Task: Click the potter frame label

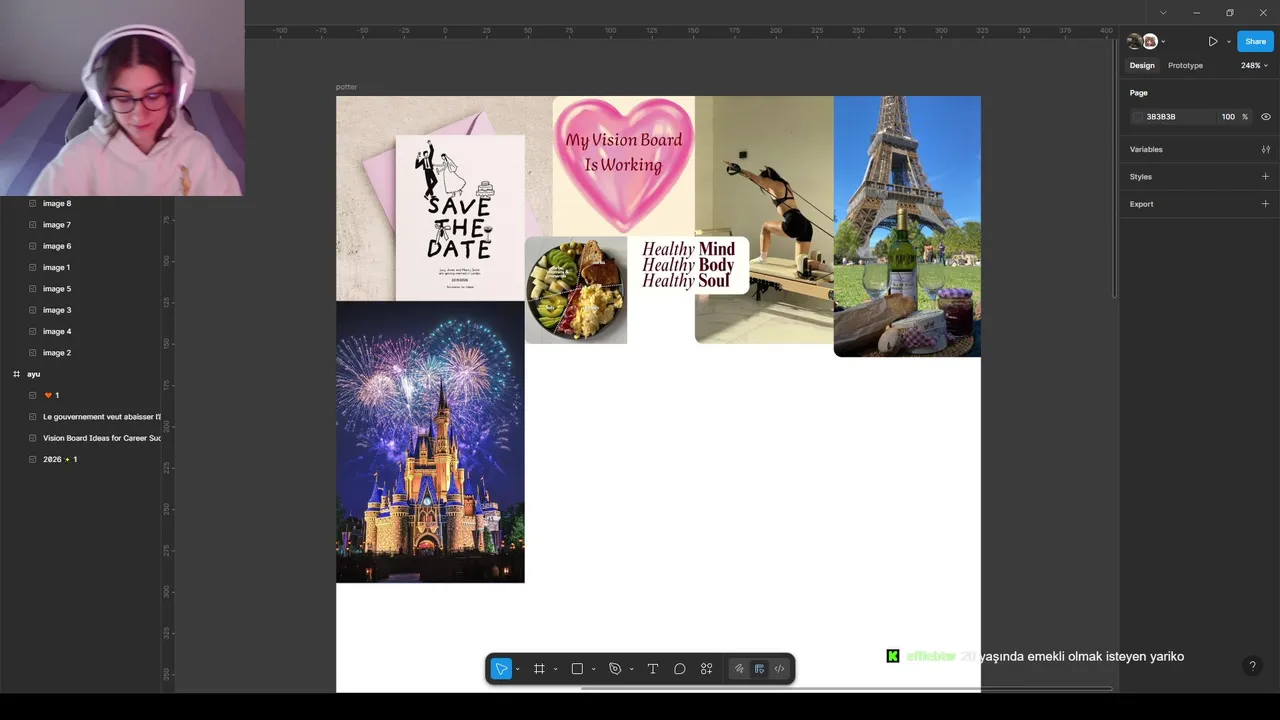Action: pyautogui.click(x=346, y=87)
